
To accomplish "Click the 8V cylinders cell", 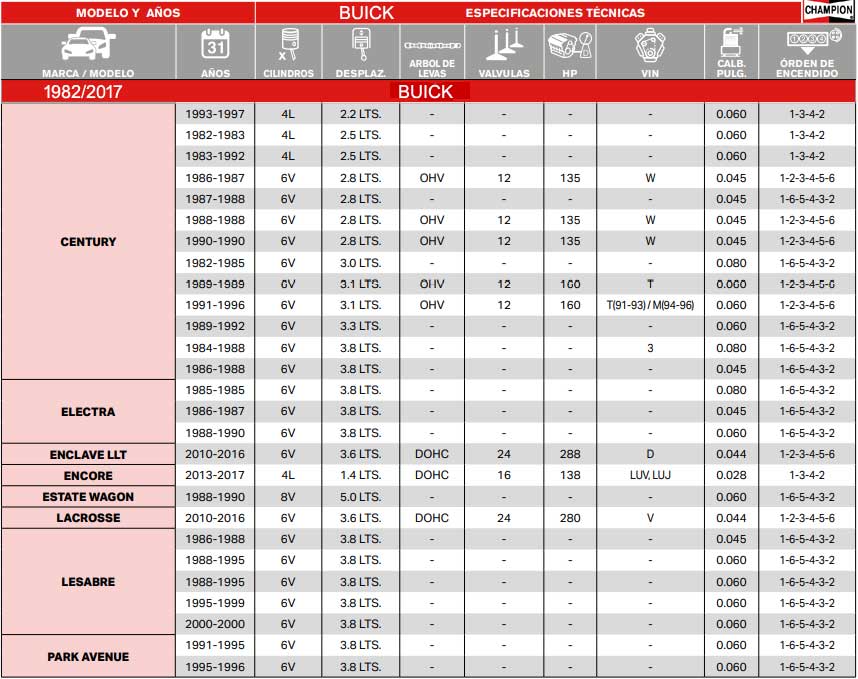I will (288, 497).
